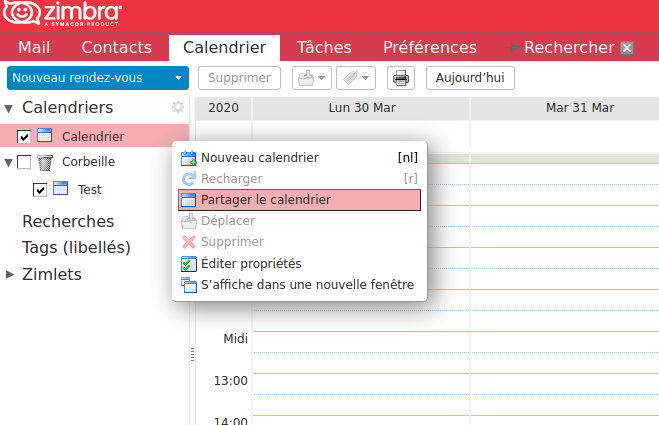Collapse the Calendriers section triangle

coord(8,109)
